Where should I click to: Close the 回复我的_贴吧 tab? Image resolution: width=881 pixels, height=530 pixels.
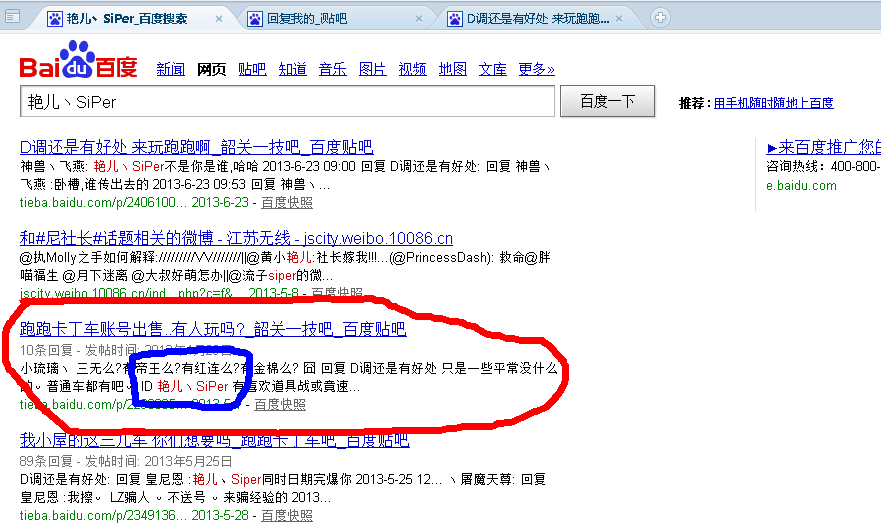(x=419, y=19)
